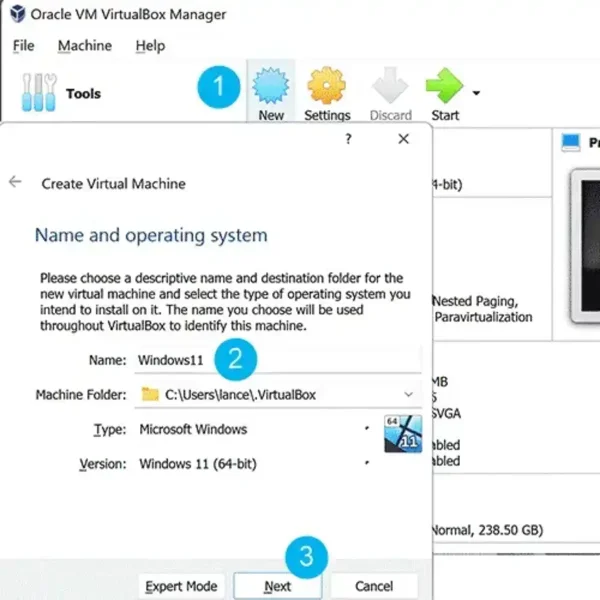Click the Machine Folder path folder icon

(x=150, y=394)
